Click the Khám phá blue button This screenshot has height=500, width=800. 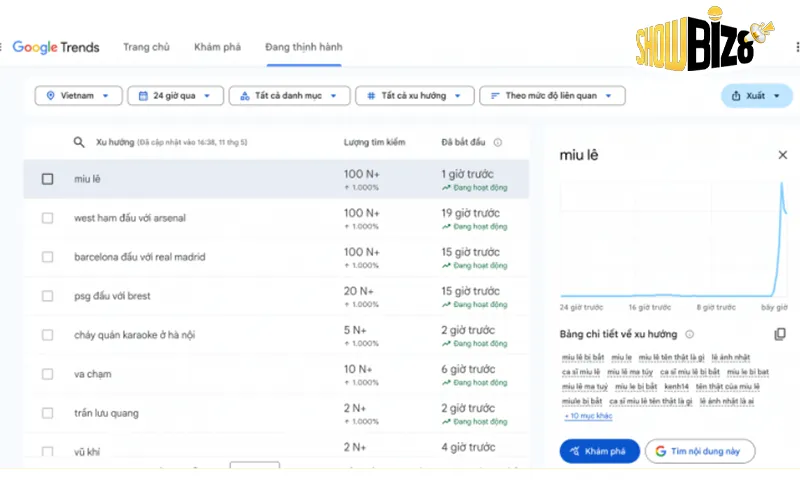(x=599, y=451)
